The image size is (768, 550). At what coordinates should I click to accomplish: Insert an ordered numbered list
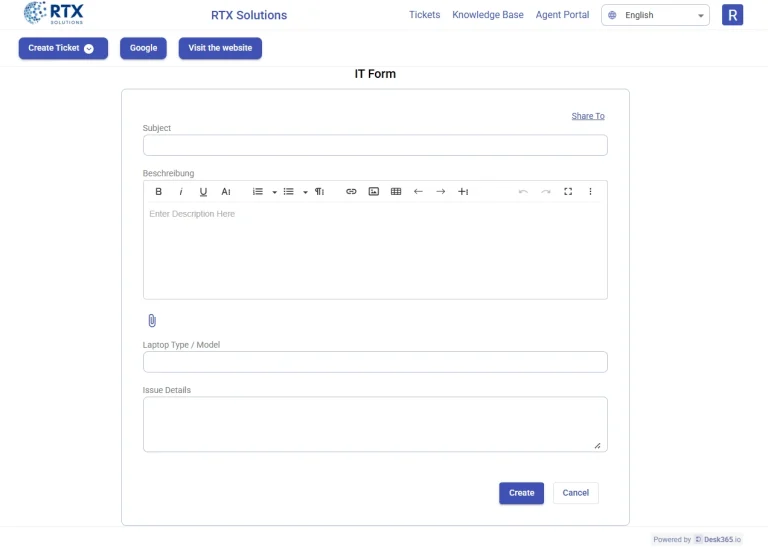click(258, 191)
